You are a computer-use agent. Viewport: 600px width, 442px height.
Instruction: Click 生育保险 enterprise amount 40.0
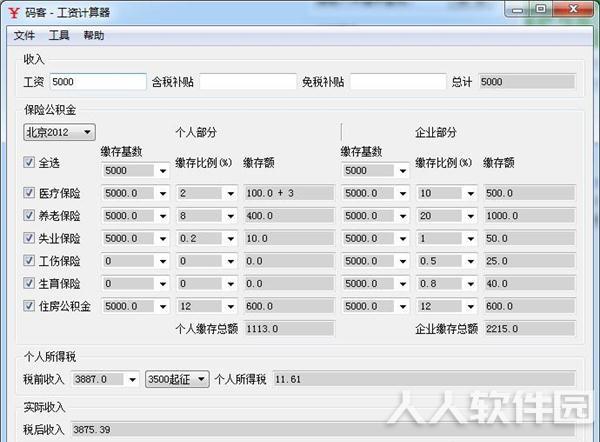[x=529, y=284]
